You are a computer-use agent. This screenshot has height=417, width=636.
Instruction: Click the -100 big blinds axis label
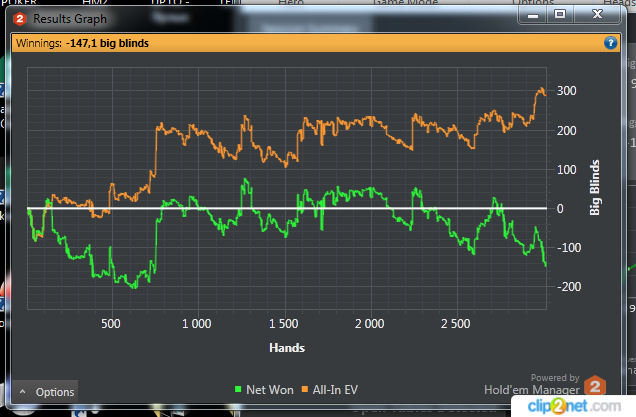click(x=569, y=247)
